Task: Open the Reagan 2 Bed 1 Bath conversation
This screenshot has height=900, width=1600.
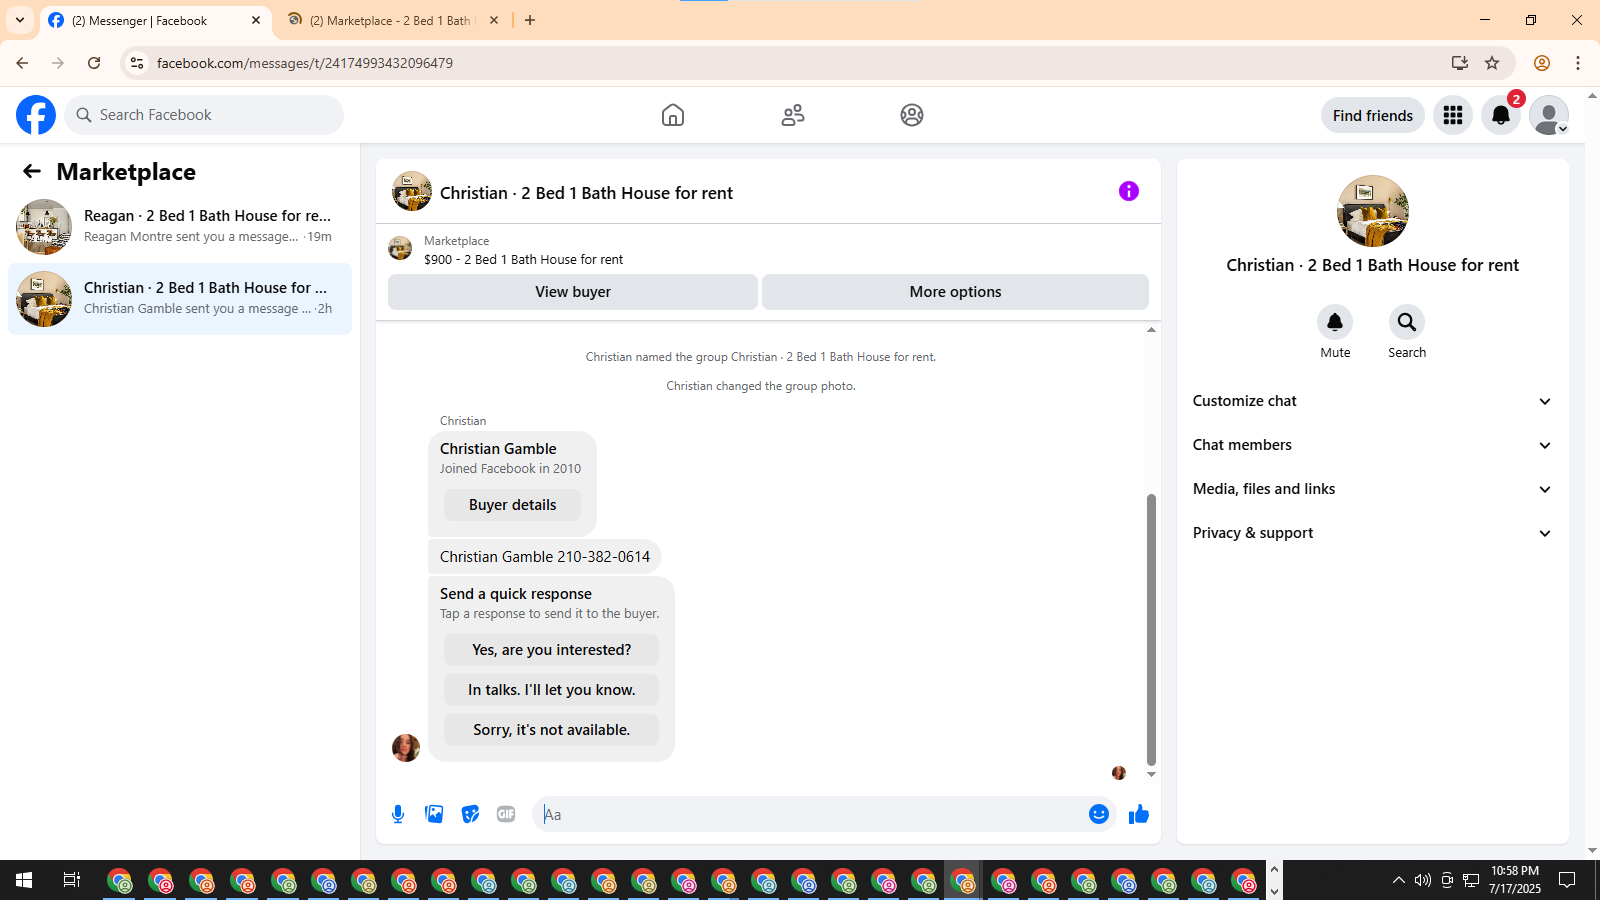Action: [x=180, y=227]
